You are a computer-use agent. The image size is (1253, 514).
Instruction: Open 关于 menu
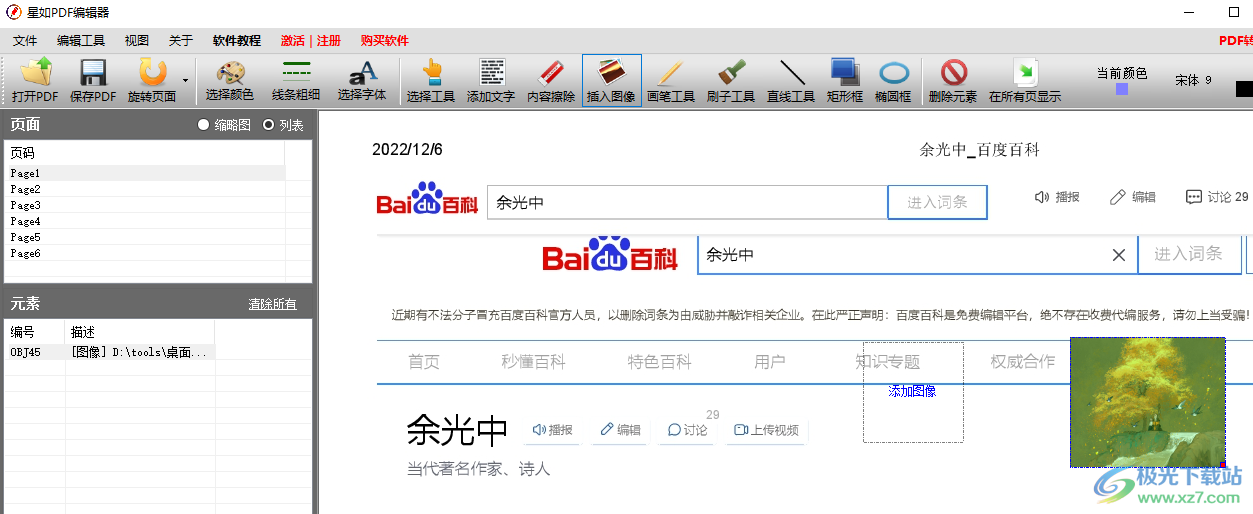coord(181,41)
